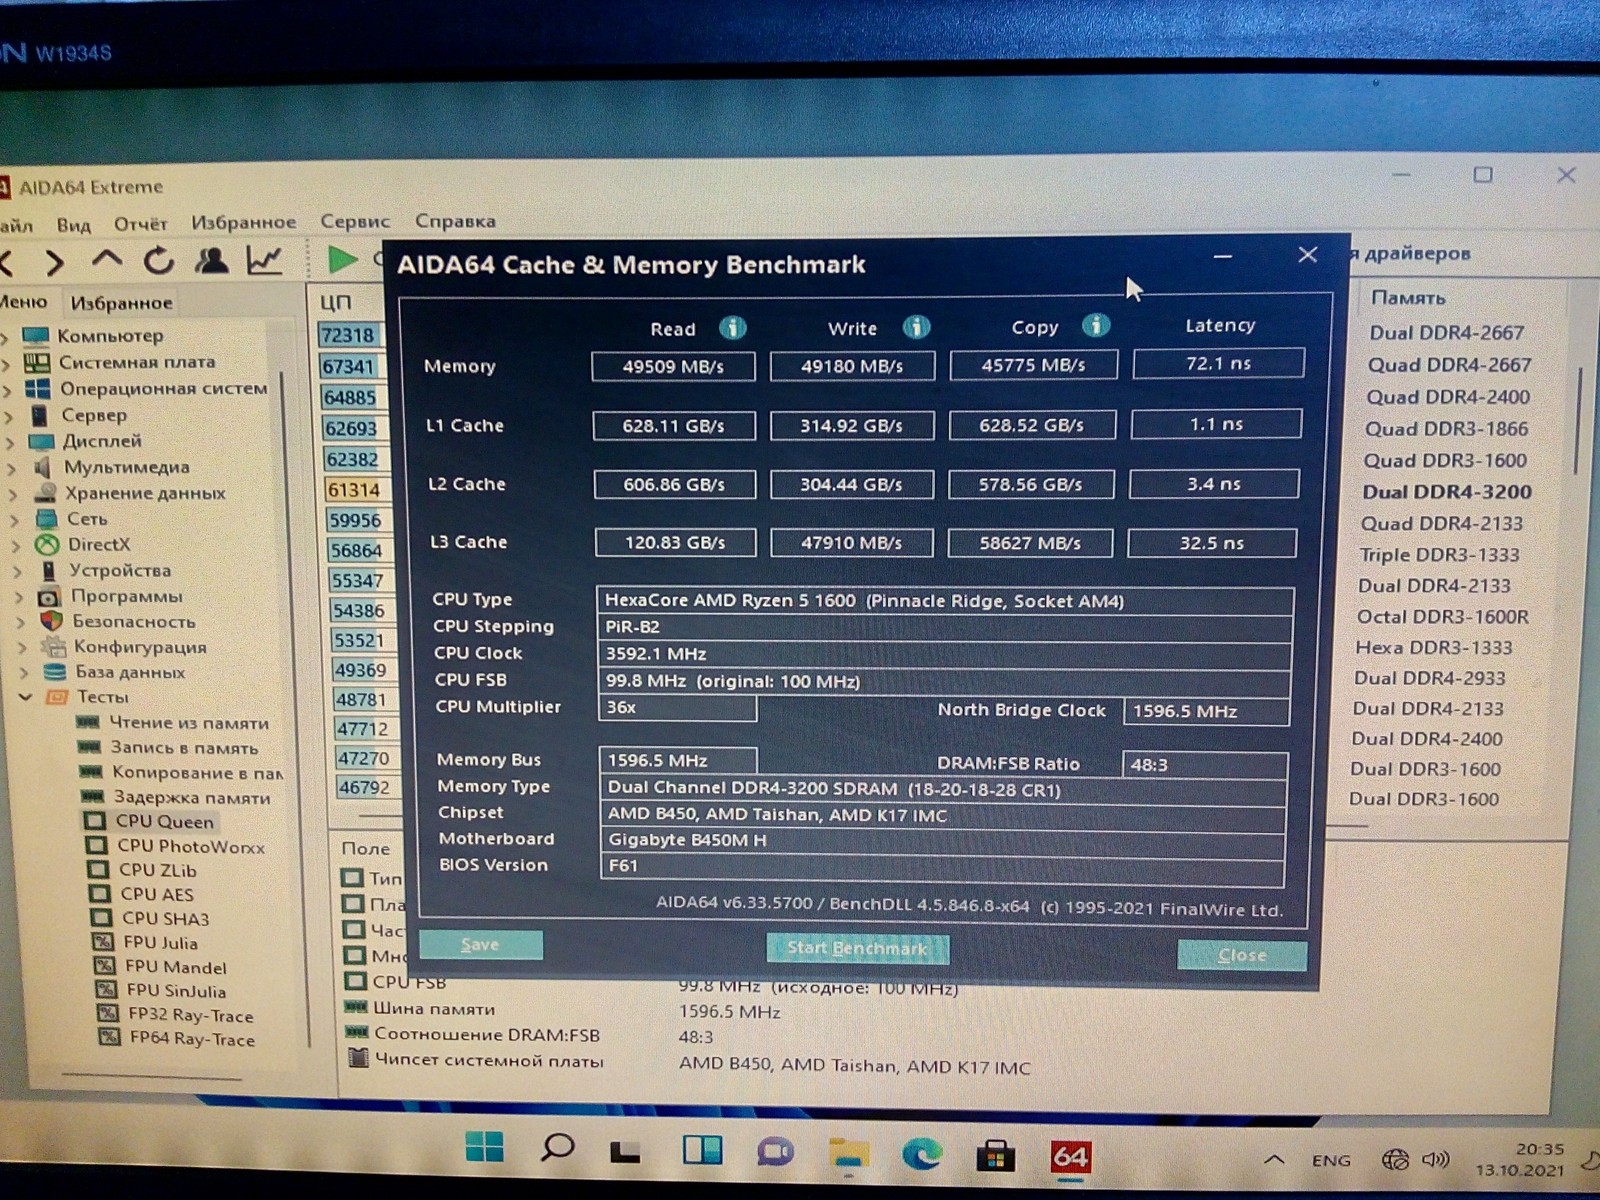Image resolution: width=1600 pixels, height=1200 pixels.
Task: Select the CPU AES test
Action: [x=157, y=894]
